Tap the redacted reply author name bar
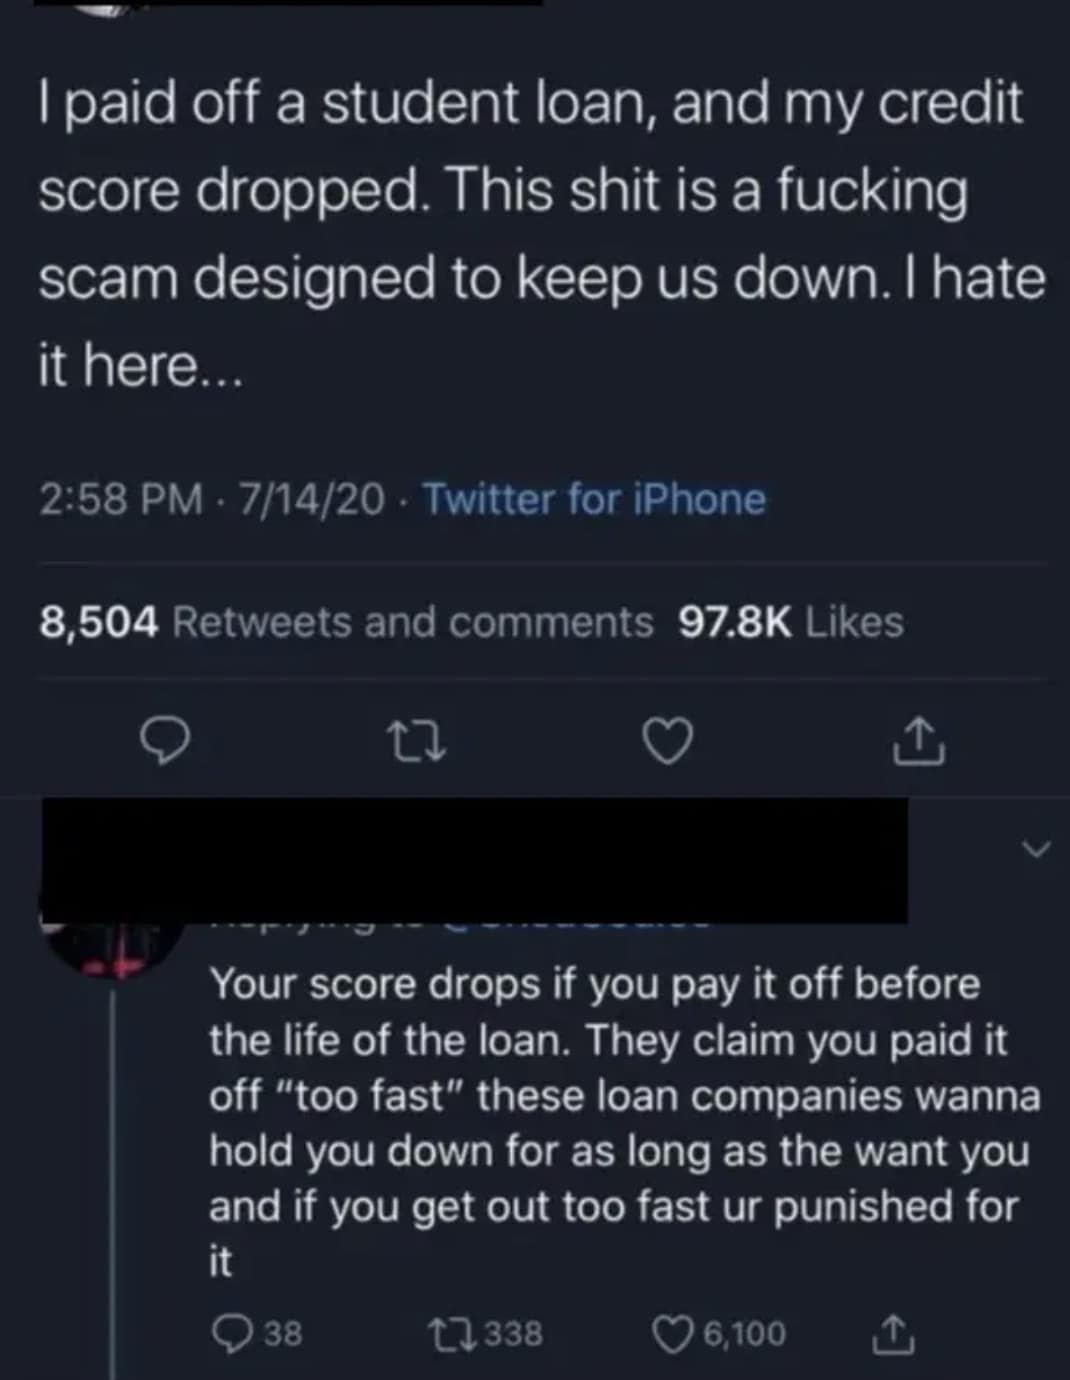The width and height of the screenshot is (1070, 1380). pos(473,860)
